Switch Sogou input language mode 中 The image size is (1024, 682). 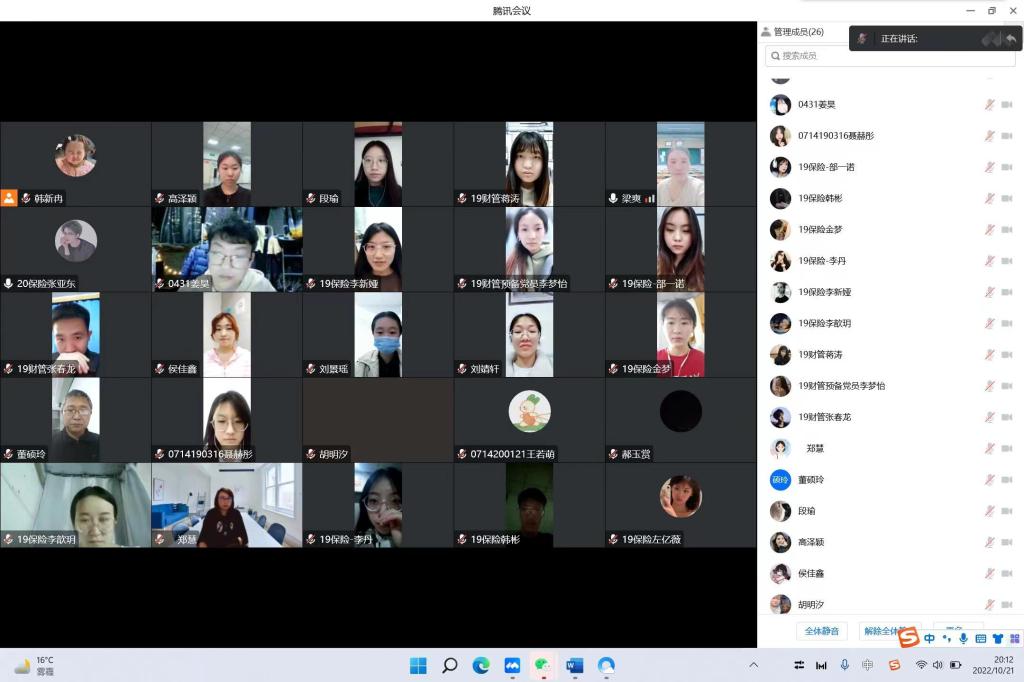point(930,638)
